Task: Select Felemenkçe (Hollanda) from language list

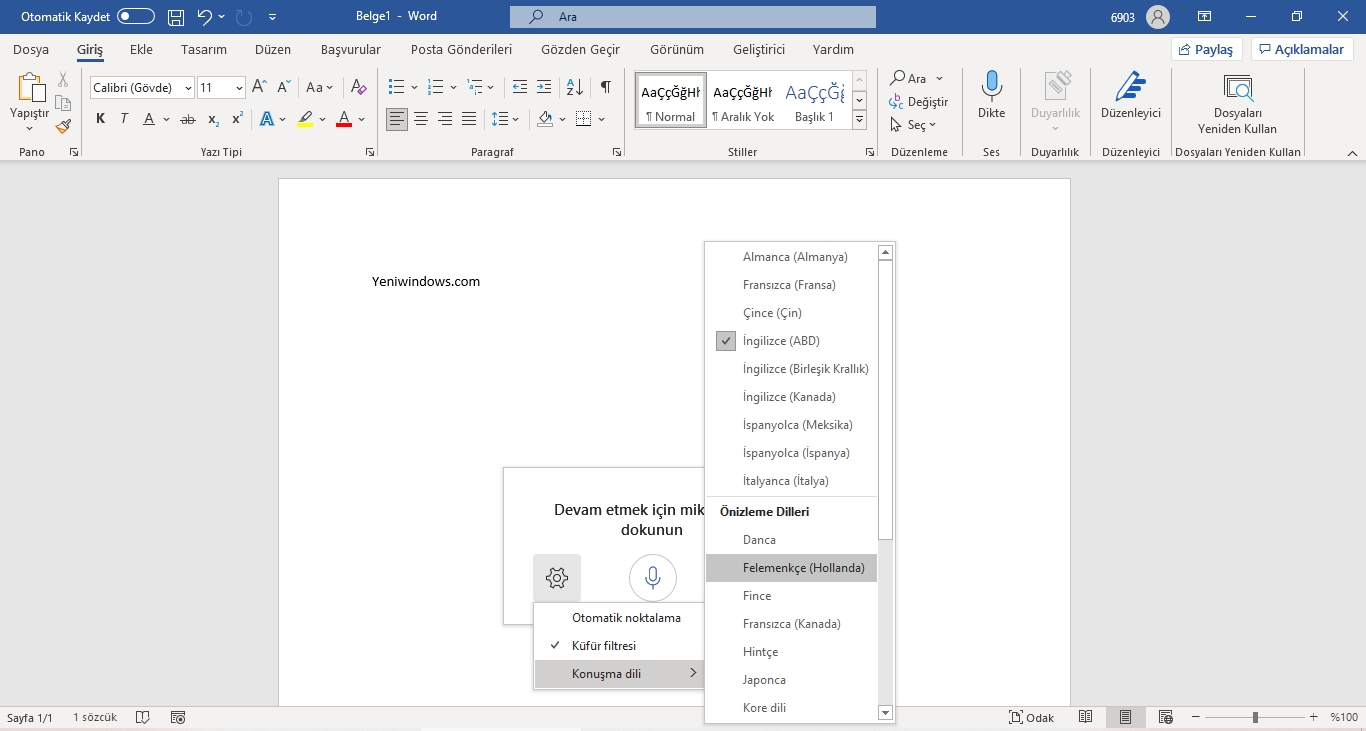Action: 804,567
